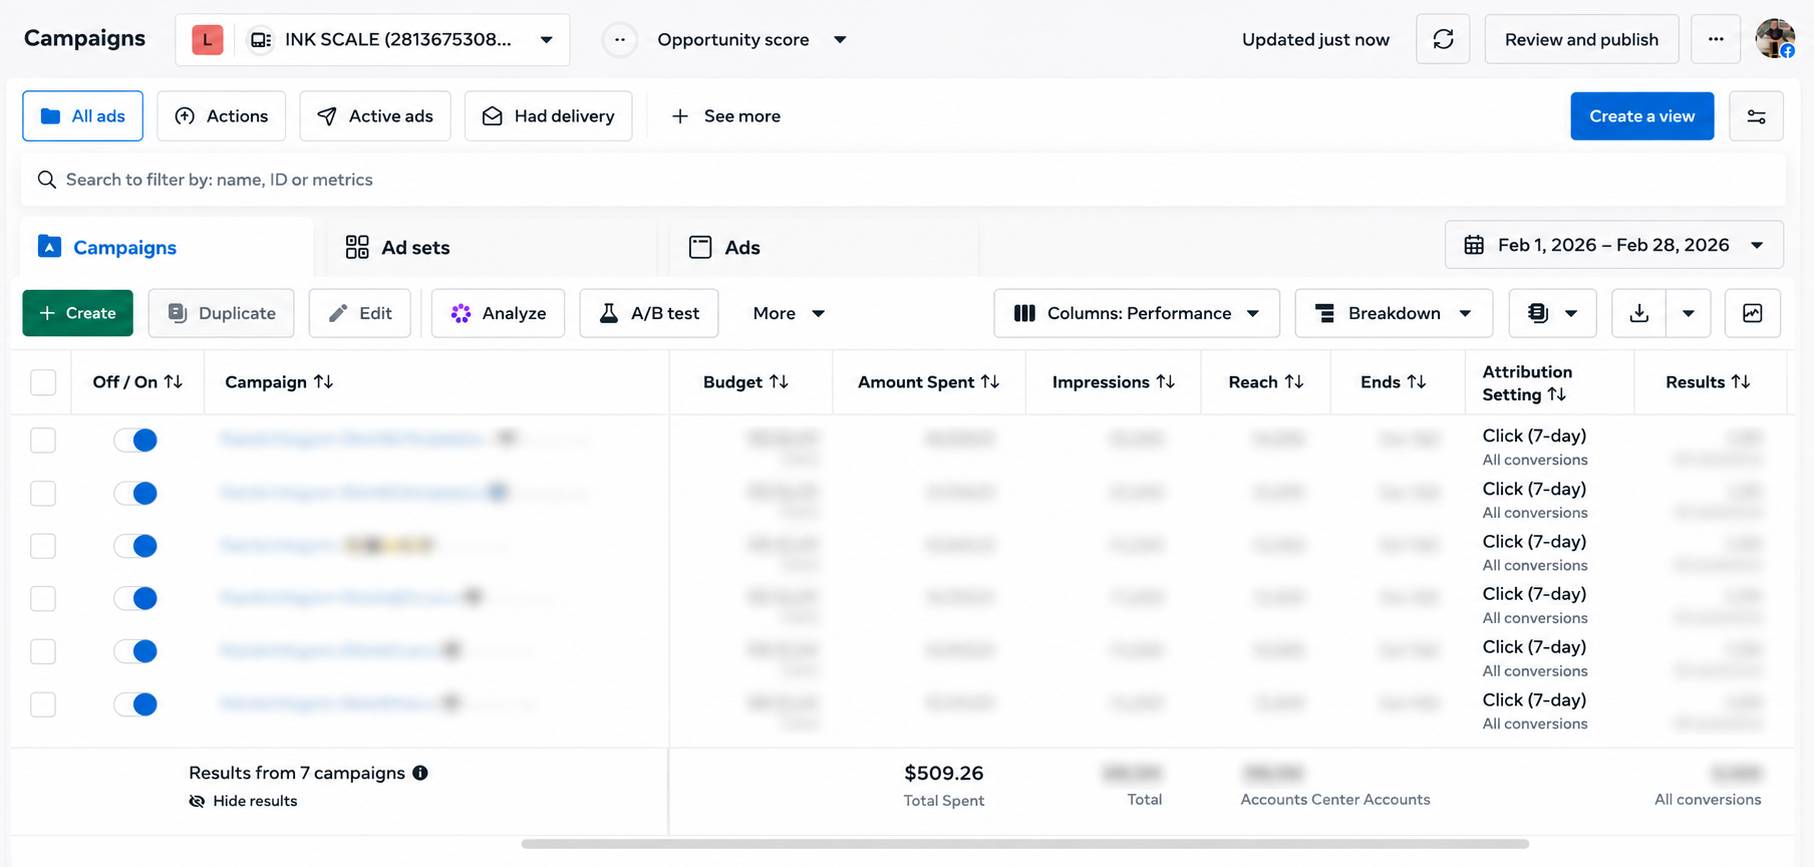The width and height of the screenshot is (1814, 867).
Task: Tick the third campaign row checkbox
Action: click(43, 546)
